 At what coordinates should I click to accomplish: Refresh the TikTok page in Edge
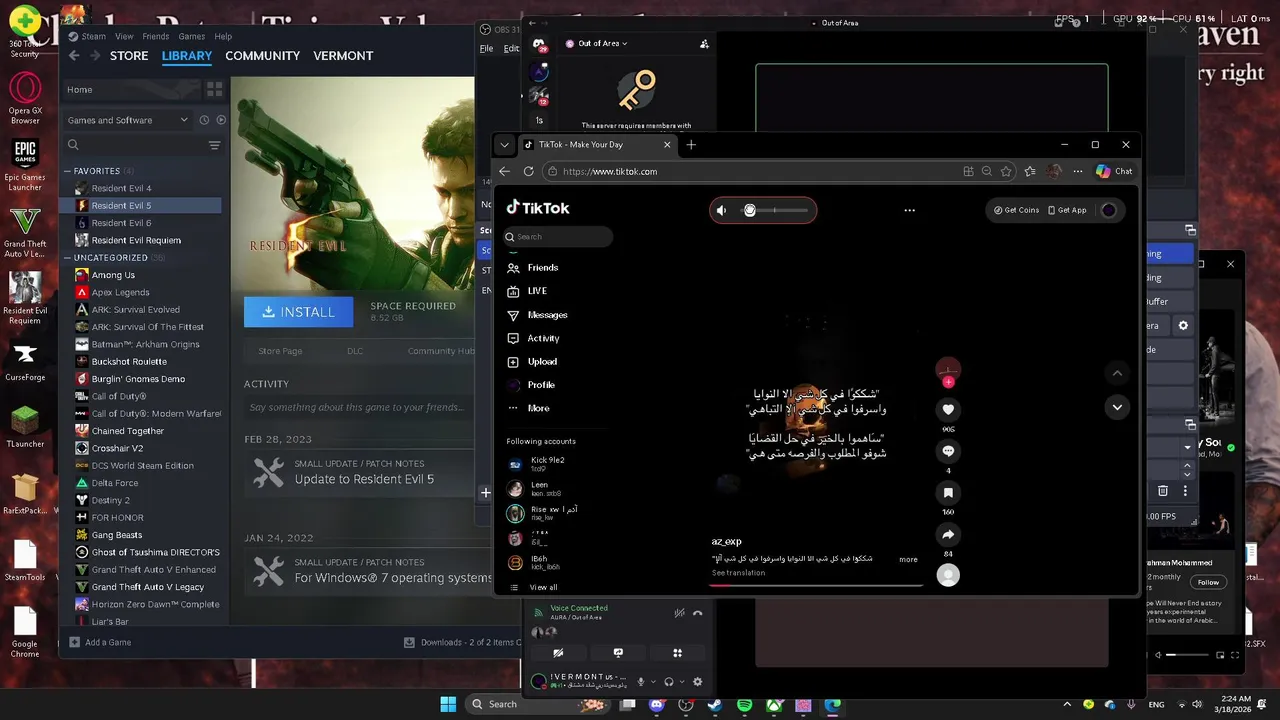tap(528, 171)
